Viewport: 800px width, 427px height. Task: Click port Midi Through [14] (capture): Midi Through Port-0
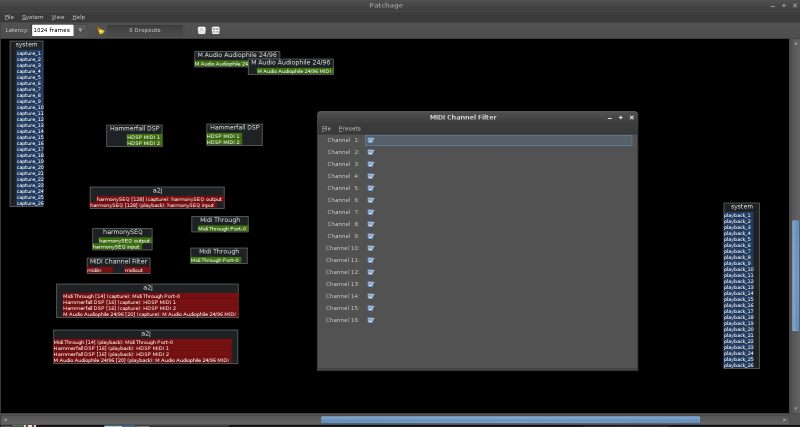150,296
